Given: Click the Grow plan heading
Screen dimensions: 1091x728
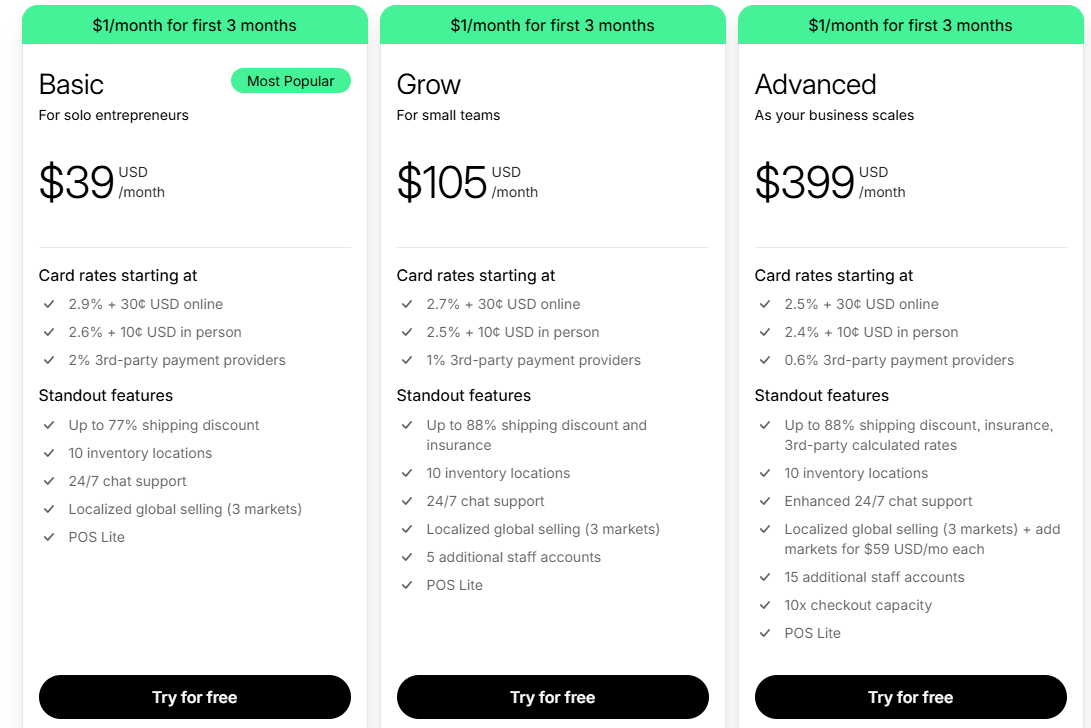Looking at the screenshot, I should point(427,84).
